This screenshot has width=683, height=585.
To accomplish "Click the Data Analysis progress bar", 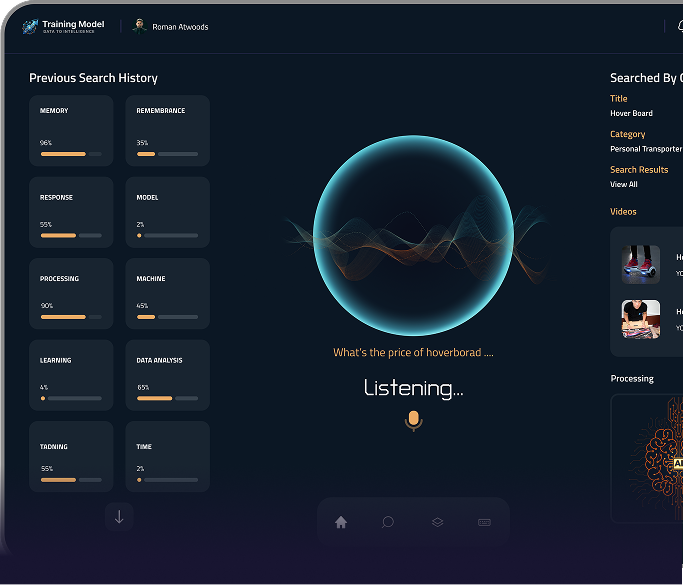I will (x=167, y=398).
